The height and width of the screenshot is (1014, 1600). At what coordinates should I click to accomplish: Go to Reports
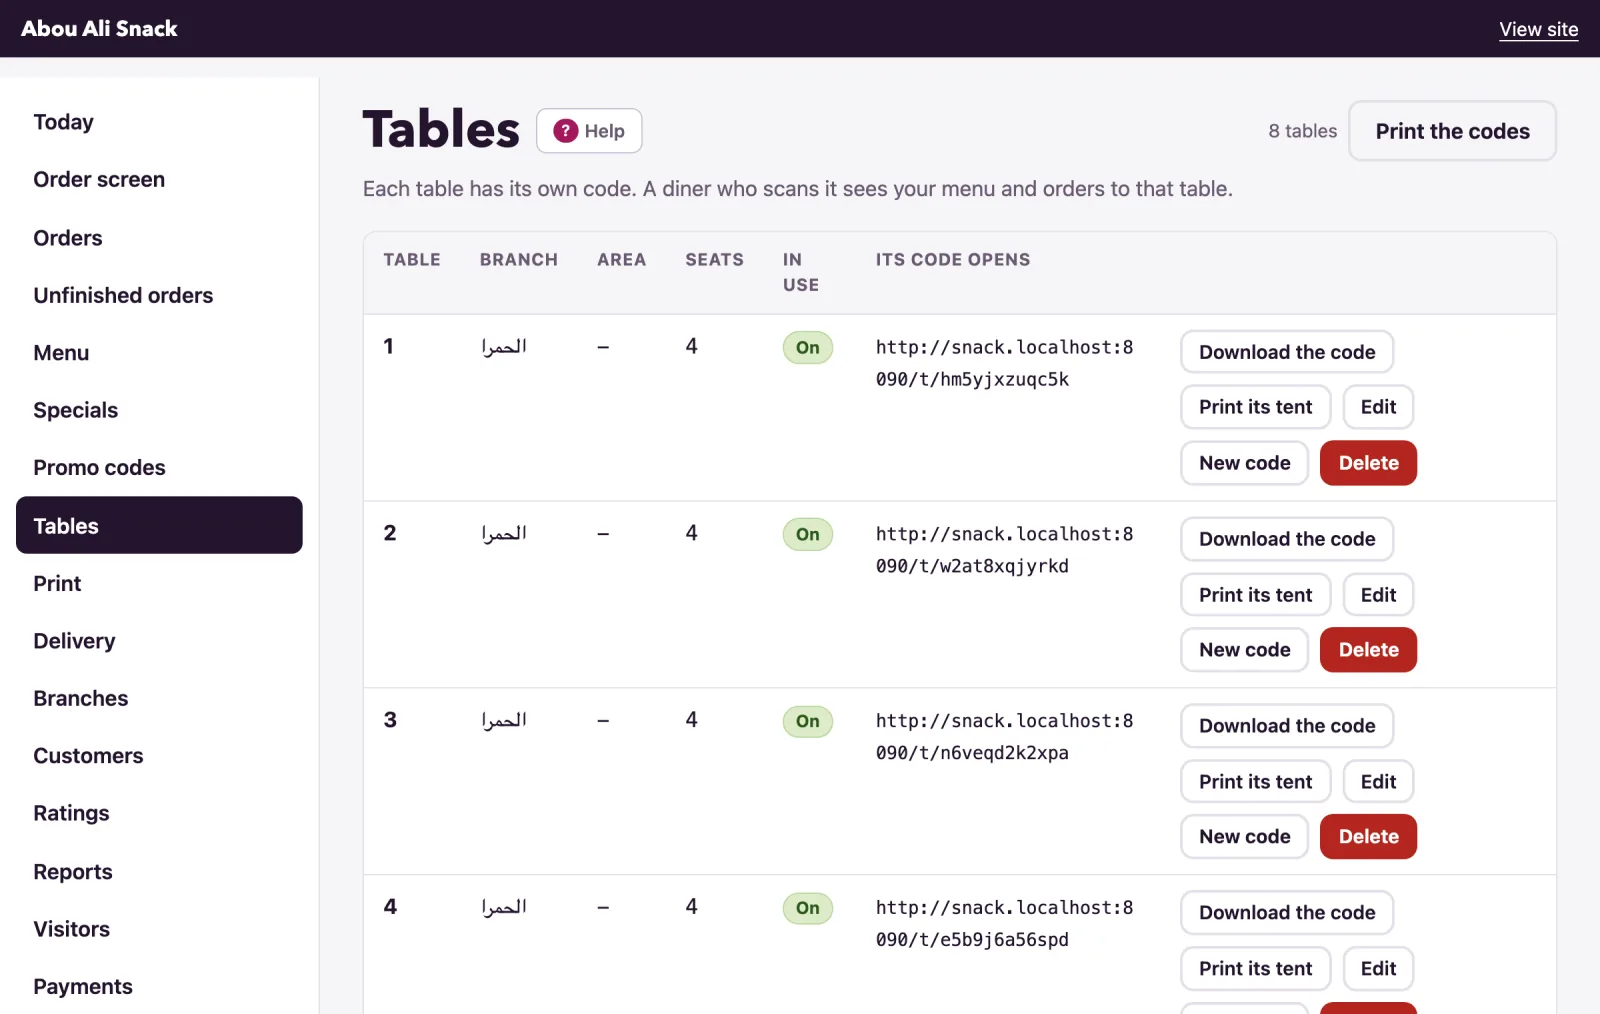[x=159, y=871]
